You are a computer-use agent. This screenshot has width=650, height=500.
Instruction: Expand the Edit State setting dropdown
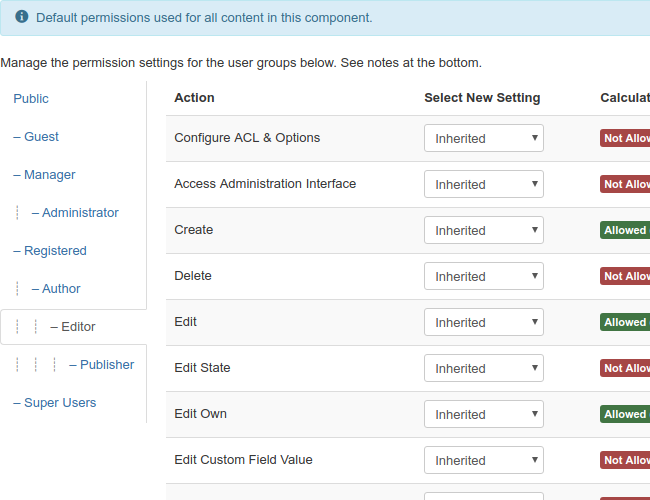click(484, 369)
